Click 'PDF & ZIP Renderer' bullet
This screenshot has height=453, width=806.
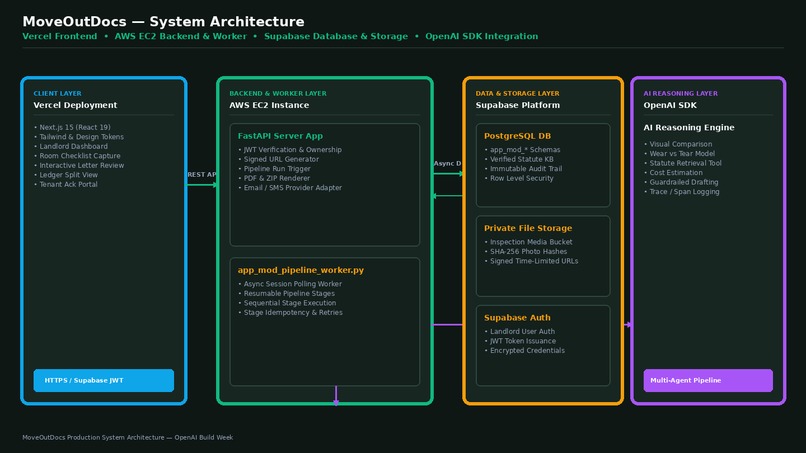[x=274, y=178]
